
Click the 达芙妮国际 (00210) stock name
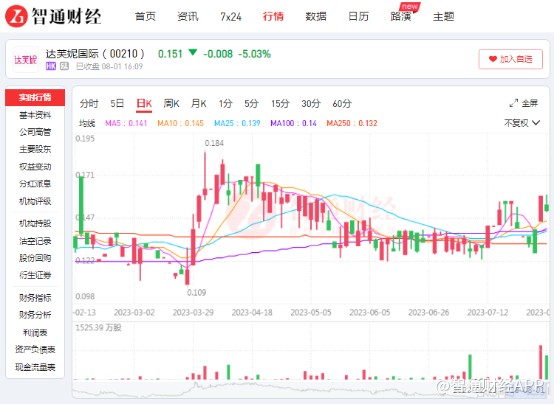[95, 54]
